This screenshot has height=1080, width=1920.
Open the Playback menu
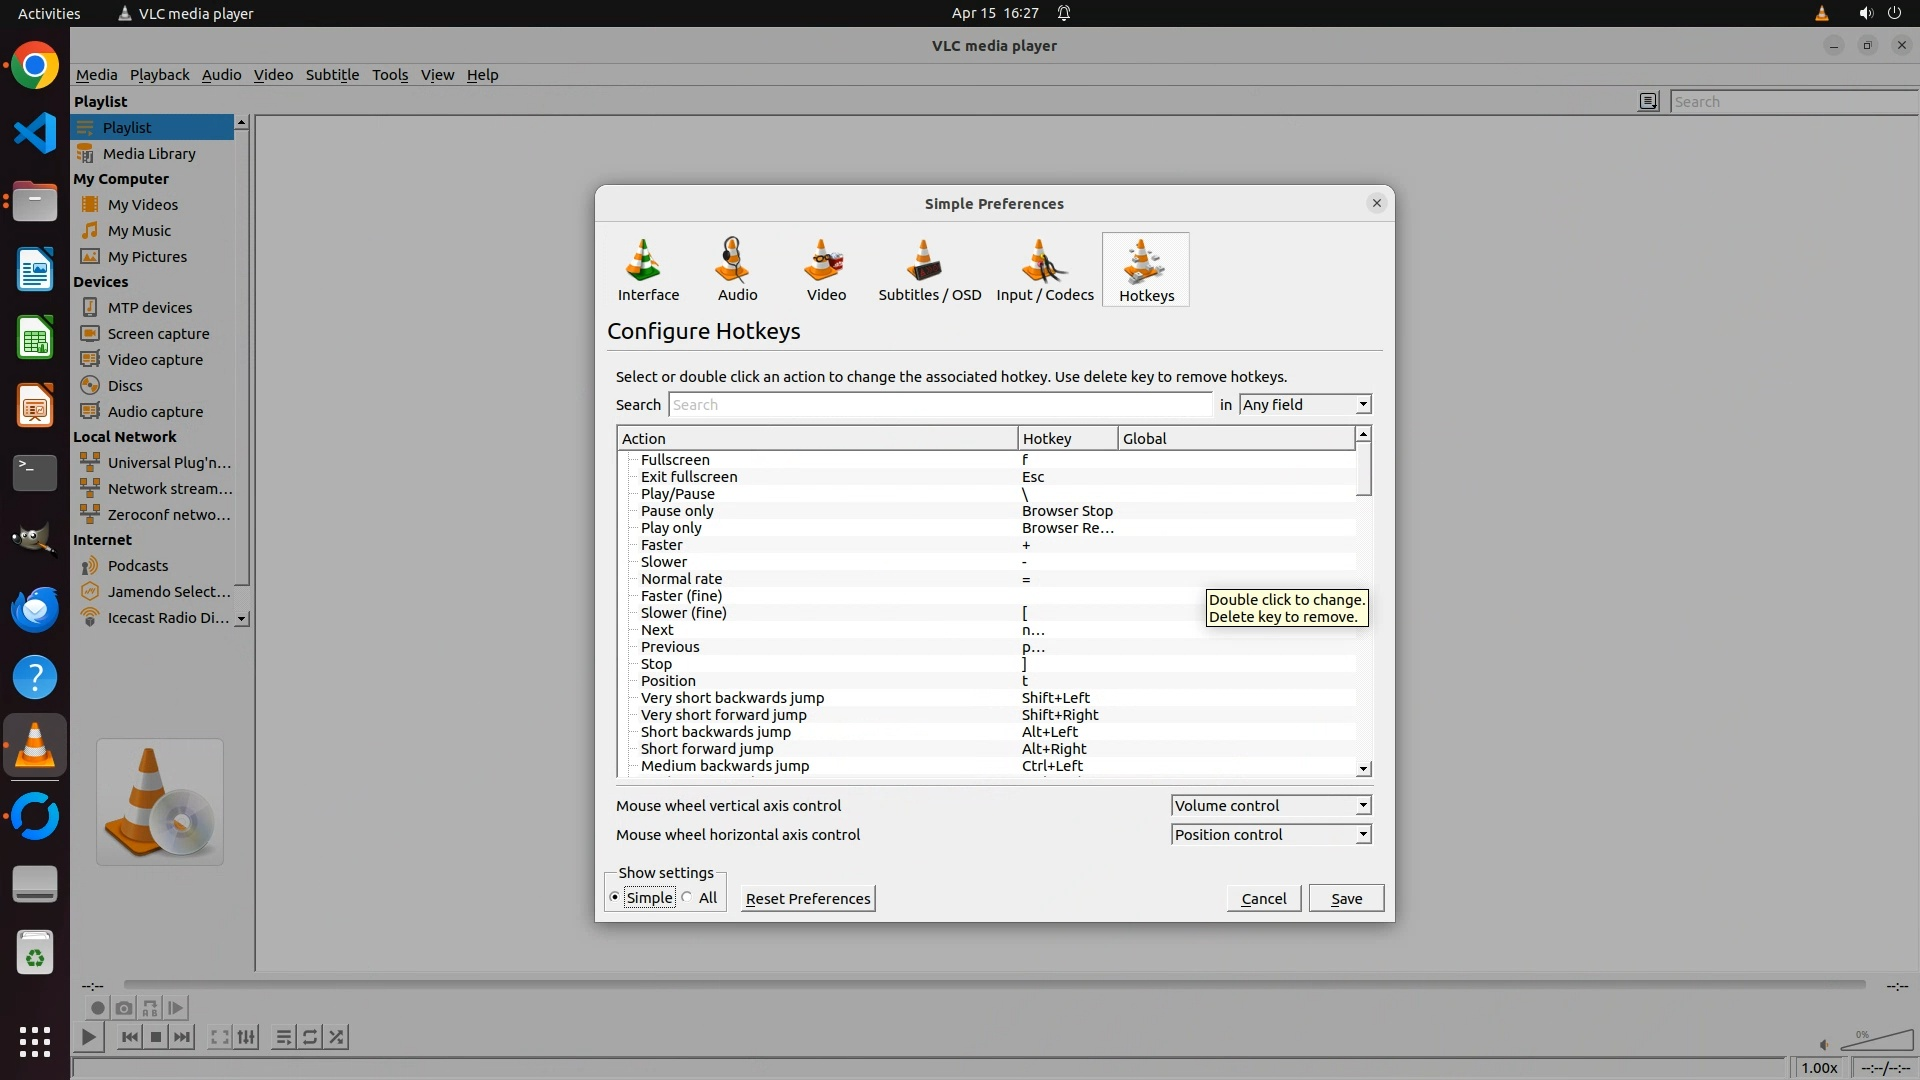[159, 75]
